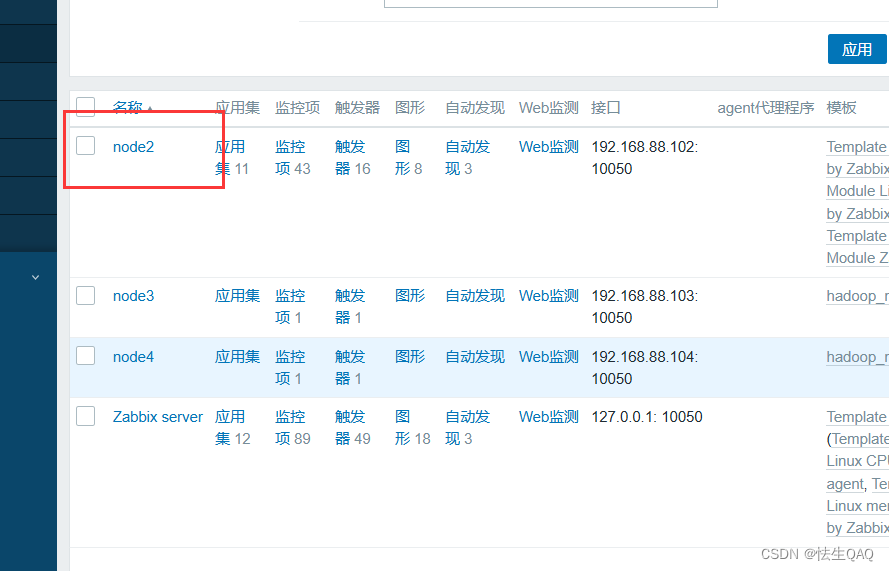Open node4 应用集 link
Viewport: 889px width, 571px height.
point(237,357)
